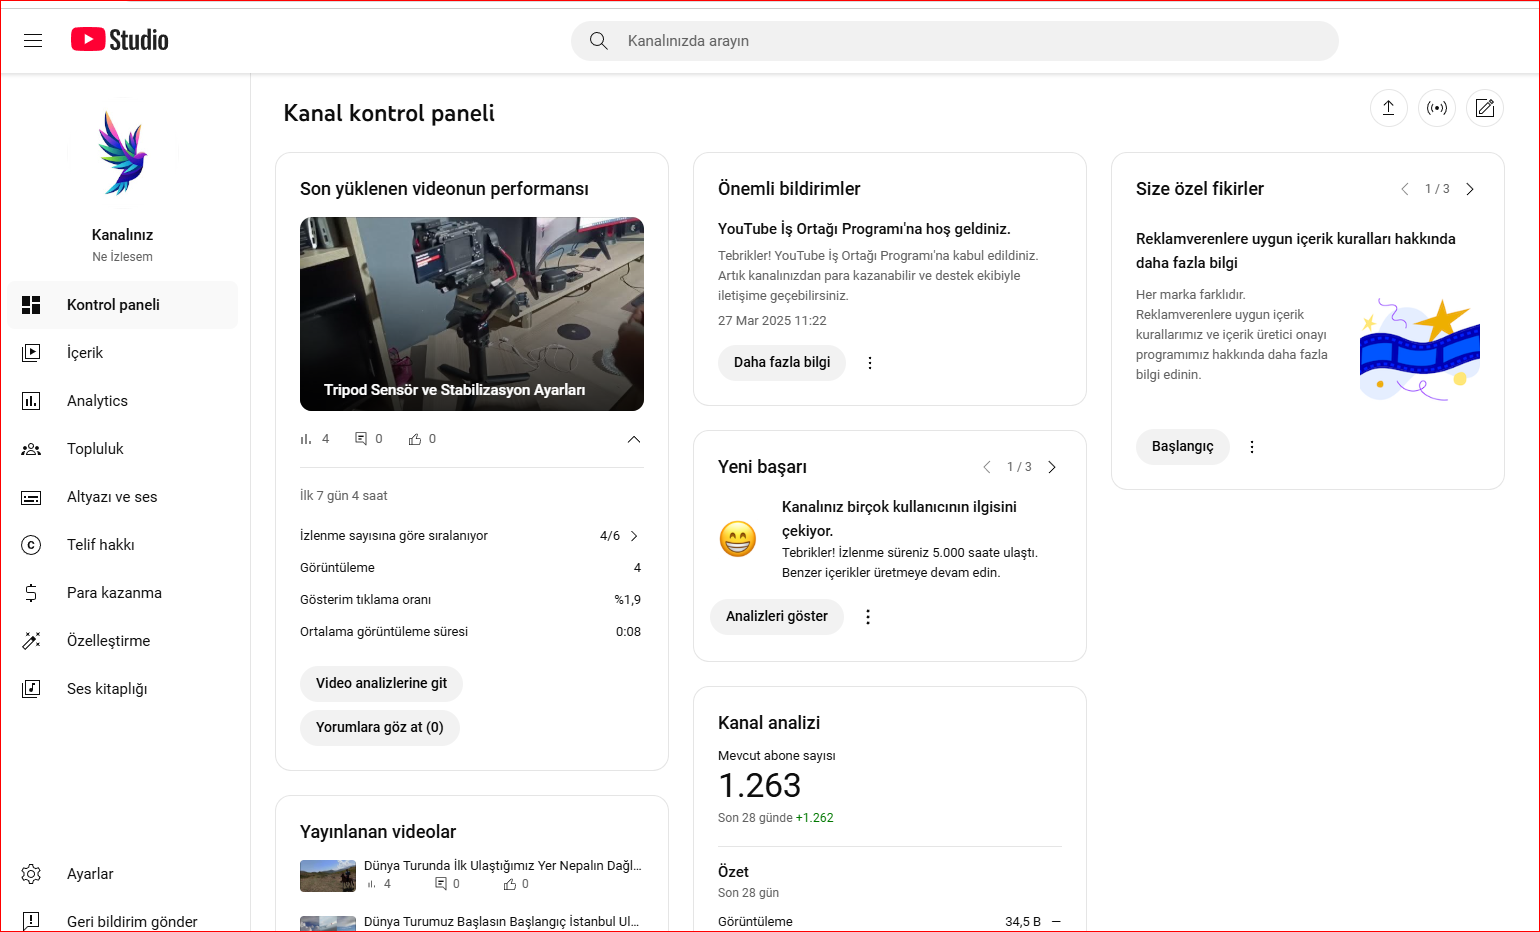
Task: Click the Daha fazla bilgi button
Action: 782,363
